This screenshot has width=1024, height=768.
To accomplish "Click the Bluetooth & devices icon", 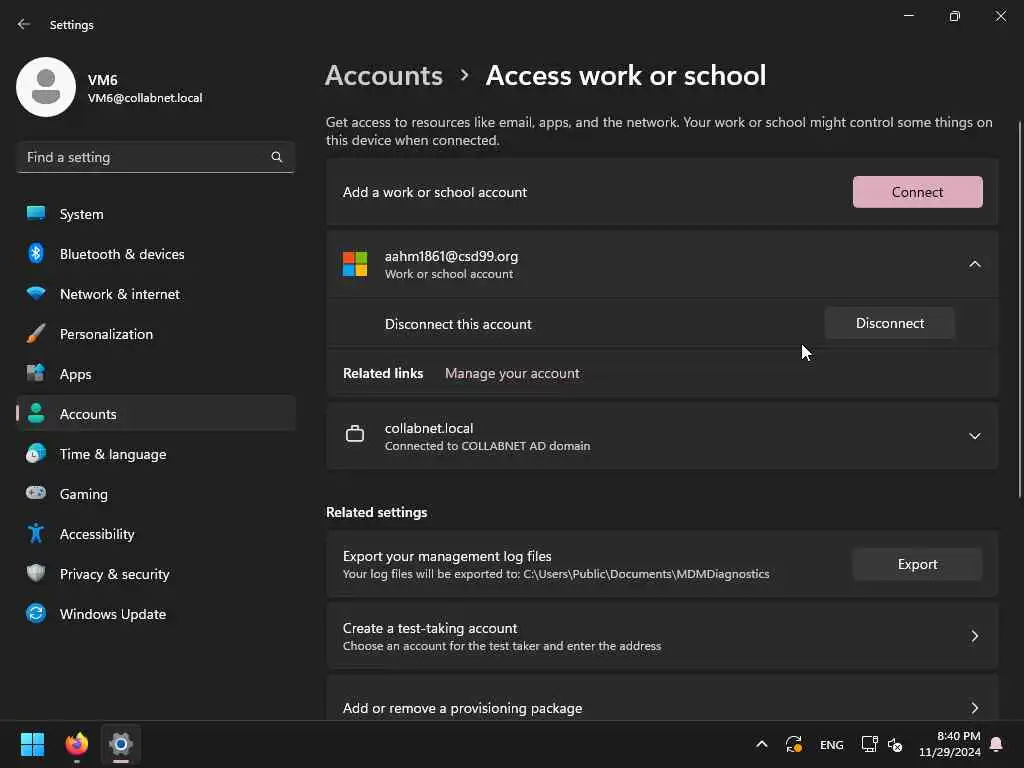I will (x=36, y=254).
